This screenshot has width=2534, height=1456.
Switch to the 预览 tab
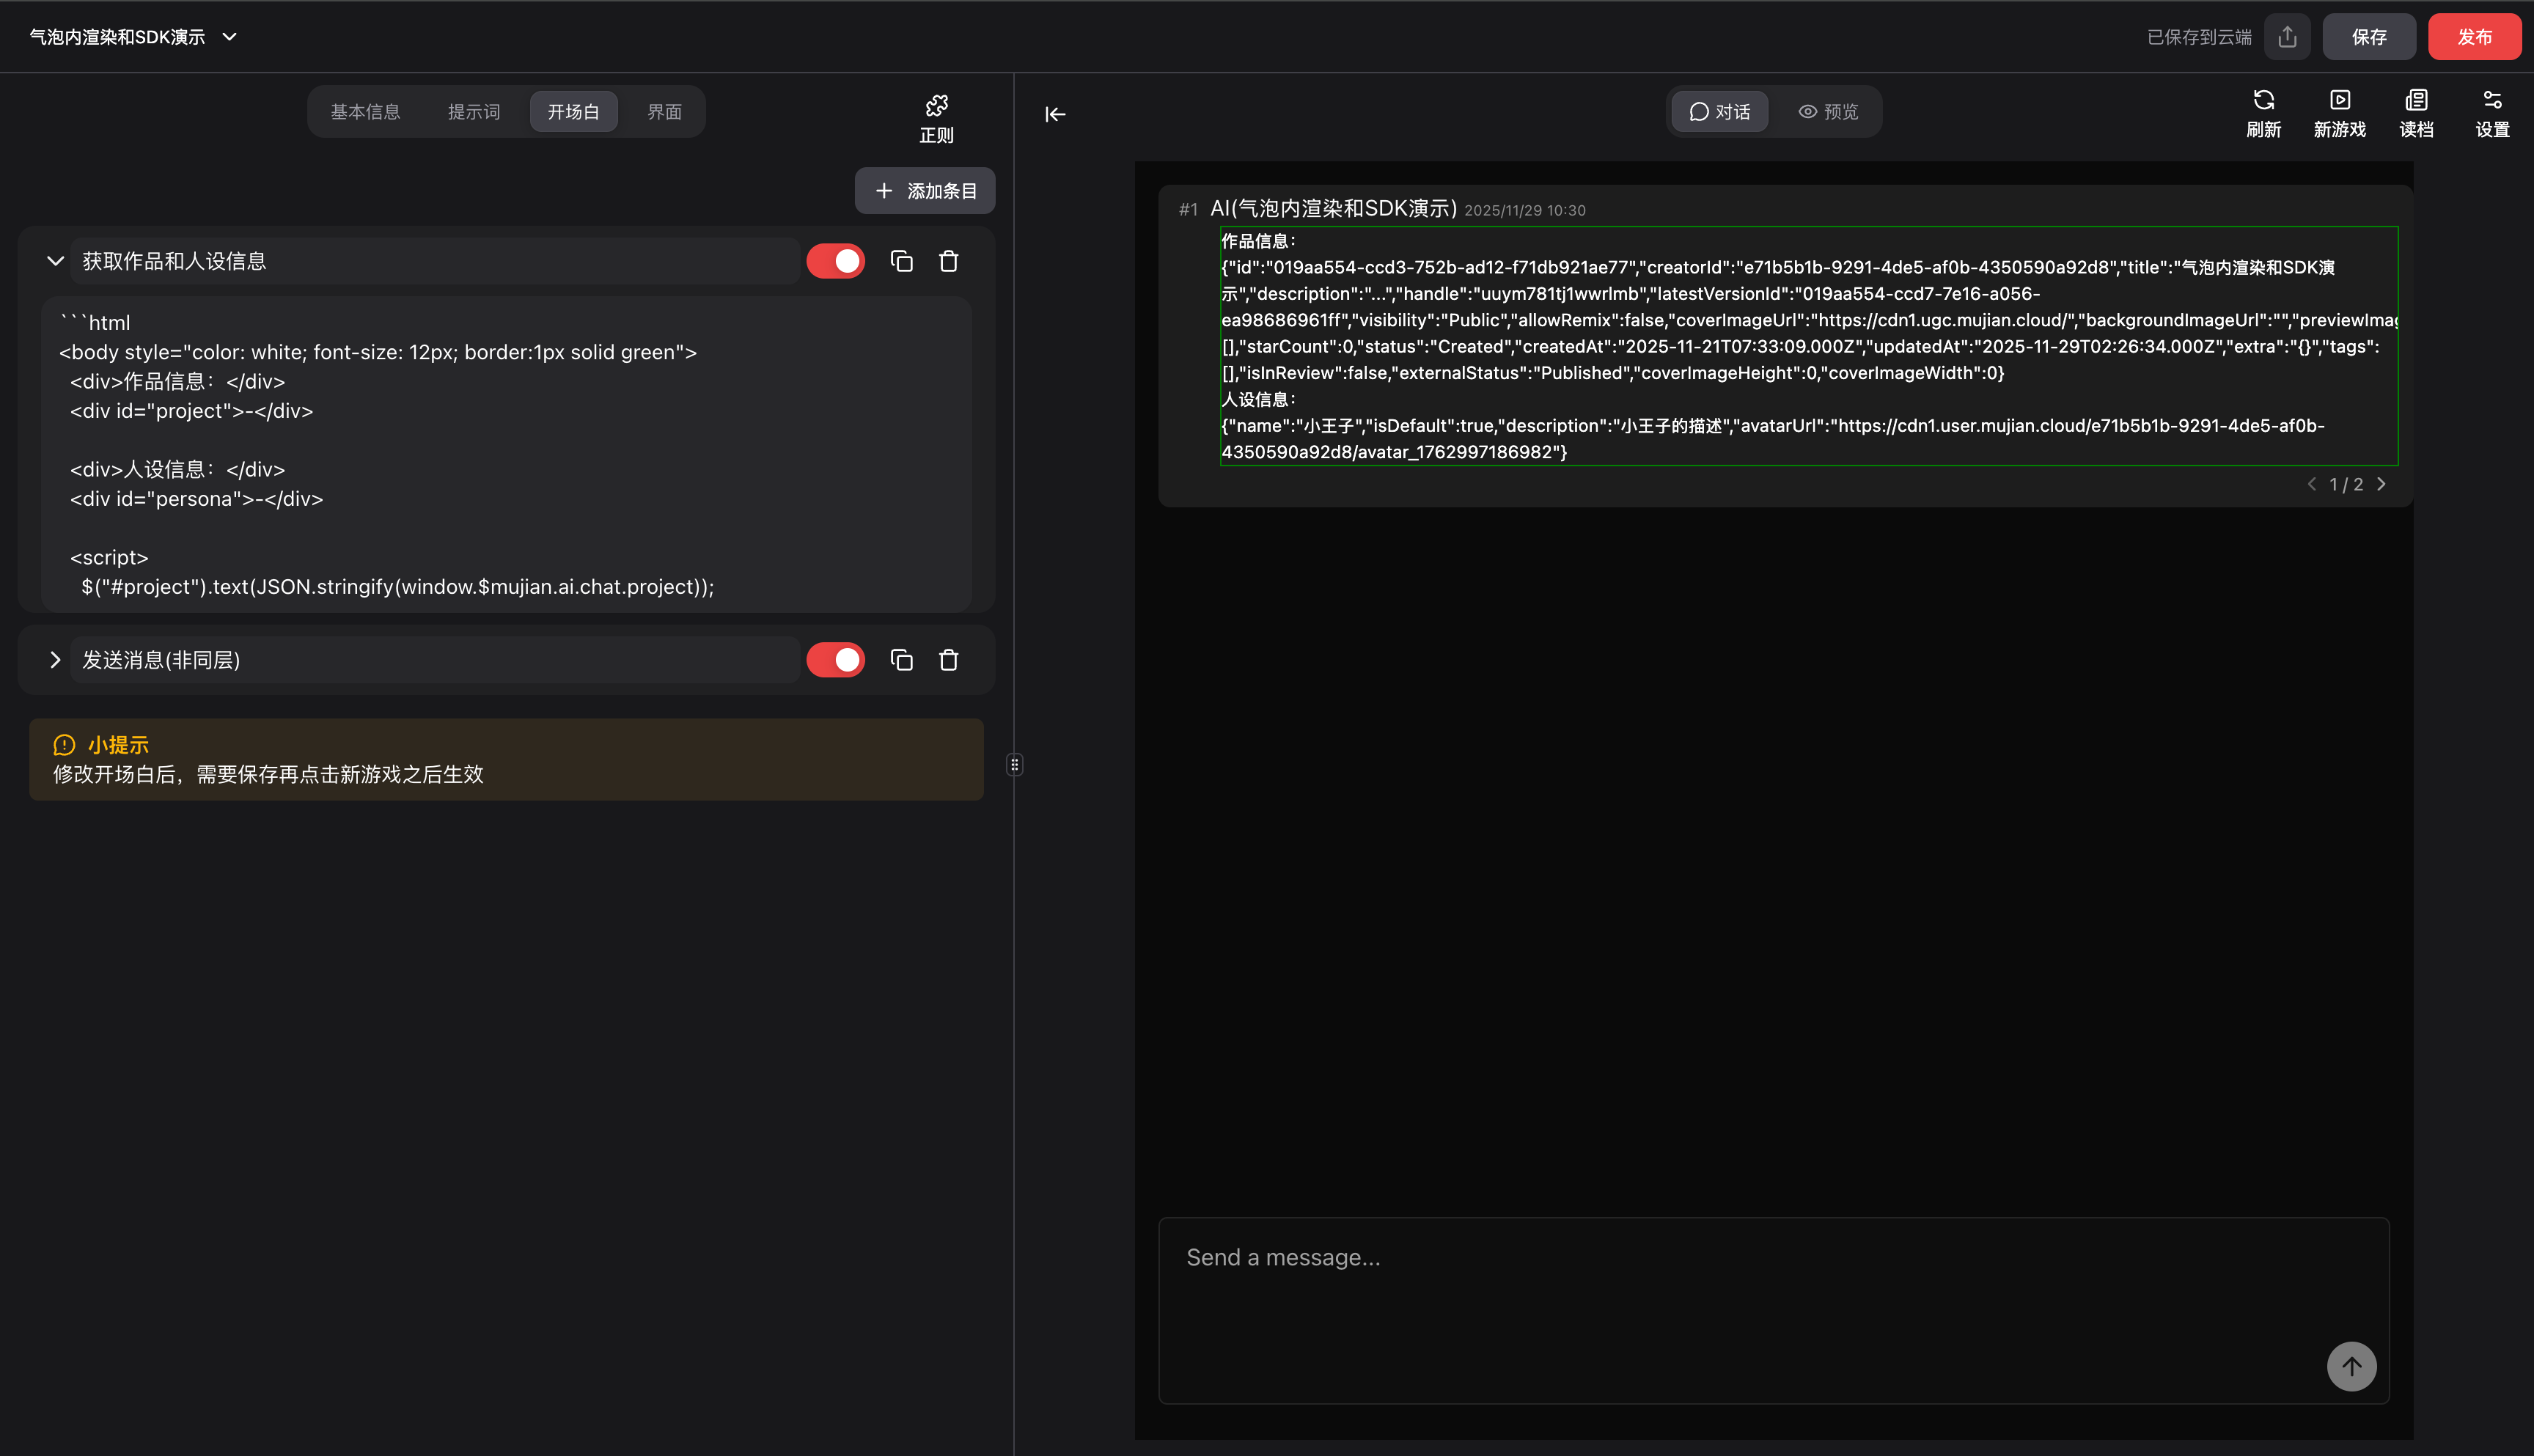click(1829, 111)
